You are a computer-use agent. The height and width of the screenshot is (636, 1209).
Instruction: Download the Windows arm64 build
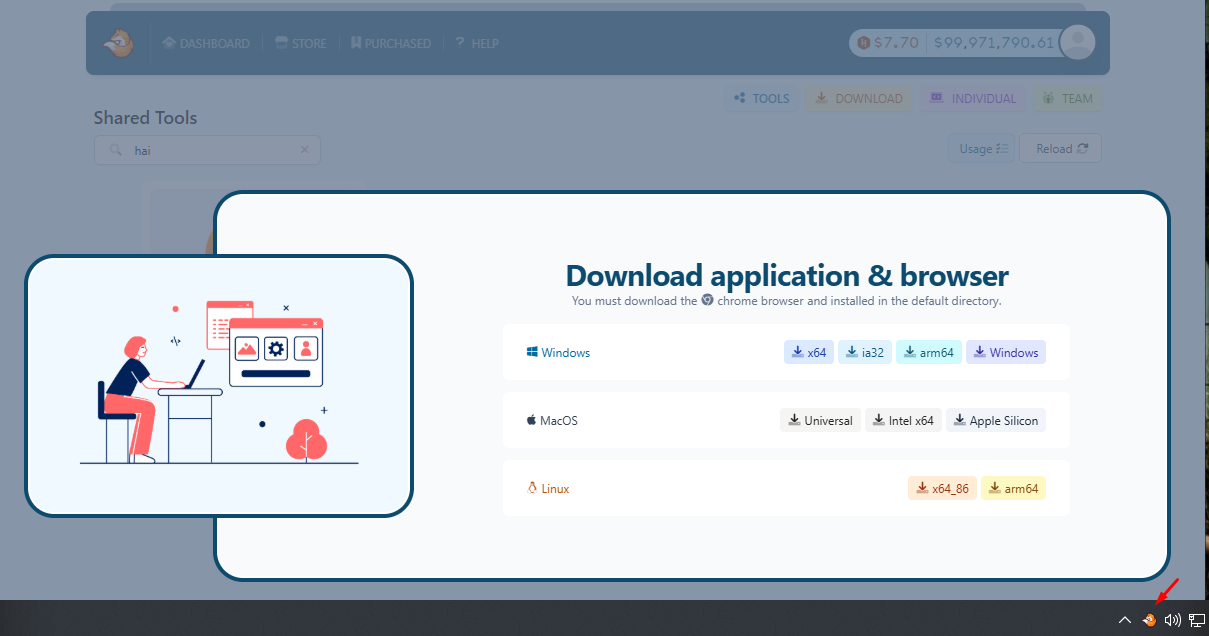point(929,352)
